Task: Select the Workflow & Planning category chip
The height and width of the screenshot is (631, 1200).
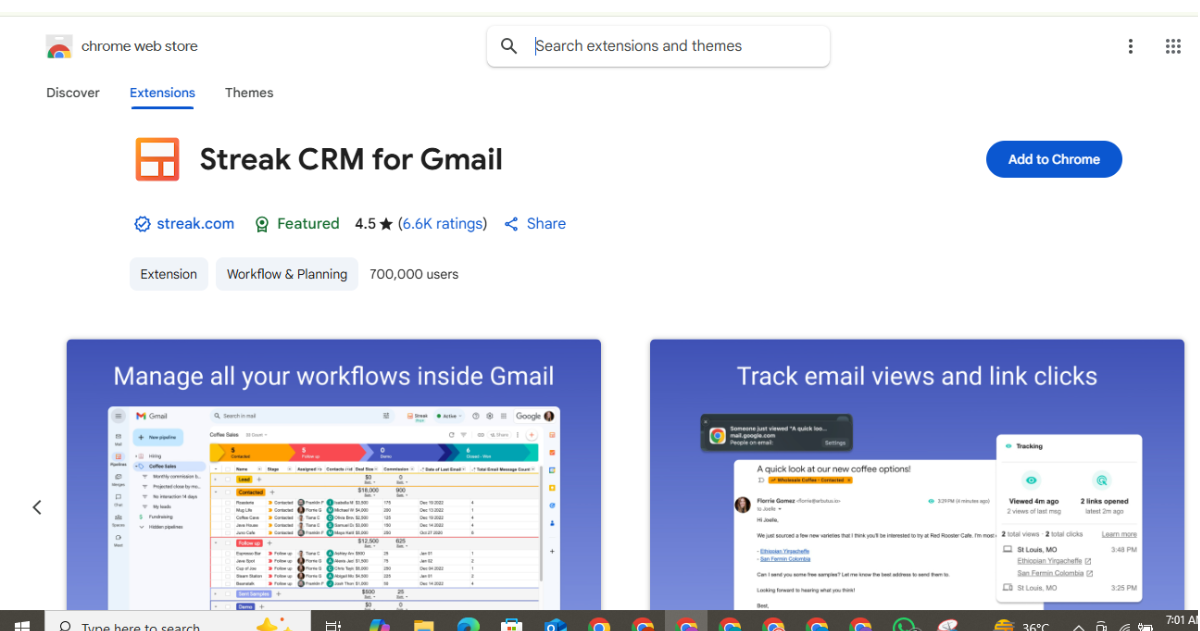Action: (x=287, y=274)
